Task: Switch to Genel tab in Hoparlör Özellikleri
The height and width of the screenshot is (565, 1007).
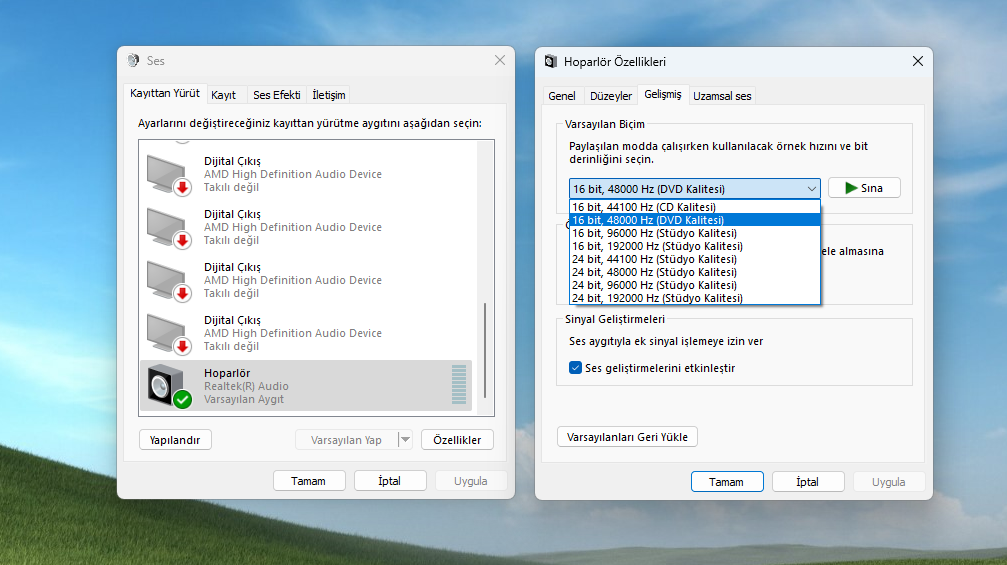Action: 562,96
